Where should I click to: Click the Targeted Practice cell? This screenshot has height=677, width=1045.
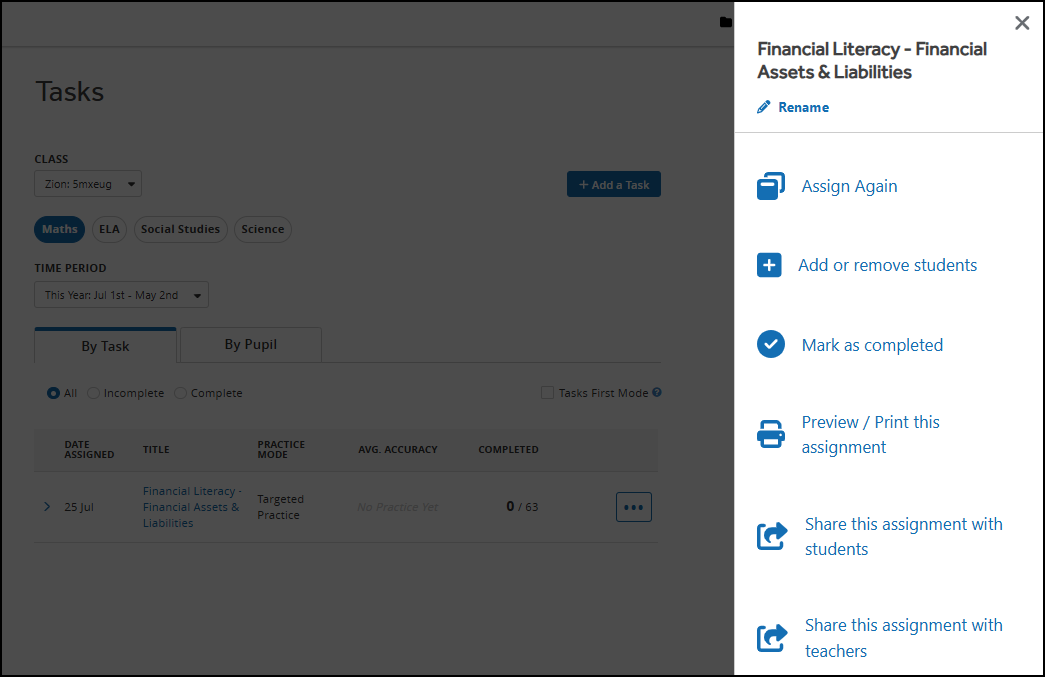[x=281, y=507]
